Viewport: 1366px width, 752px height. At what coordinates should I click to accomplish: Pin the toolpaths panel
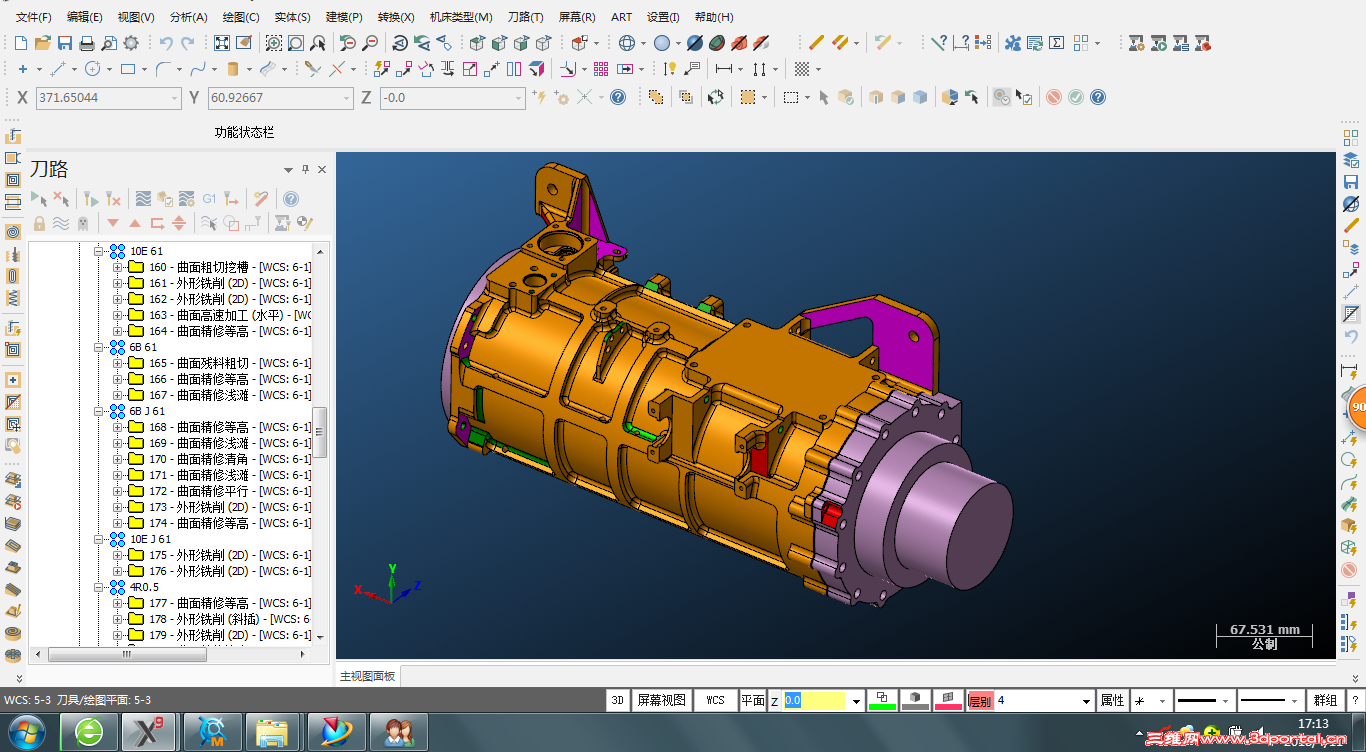(306, 169)
